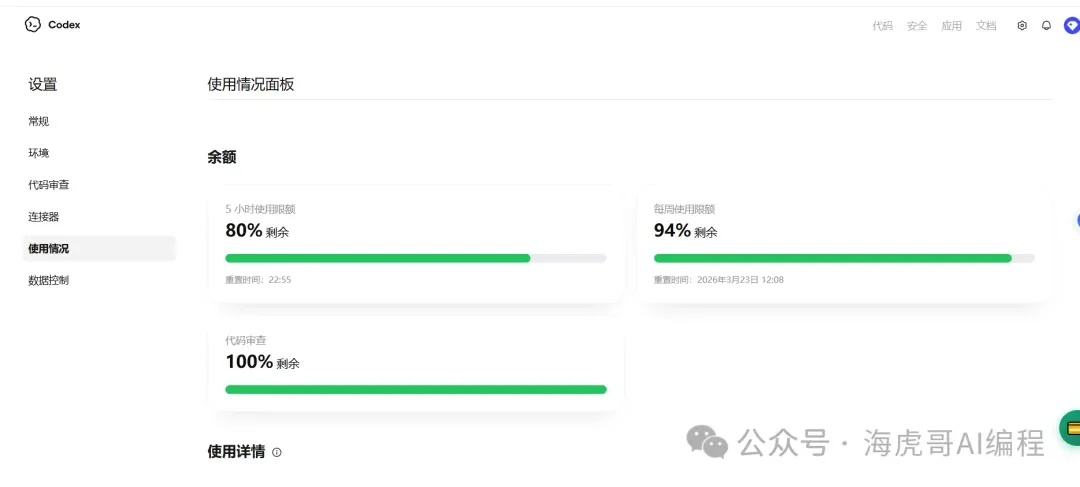This screenshot has width=1080, height=487.
Task: Click the 每周使用限额 94% usage card
Action: (844, 244)
